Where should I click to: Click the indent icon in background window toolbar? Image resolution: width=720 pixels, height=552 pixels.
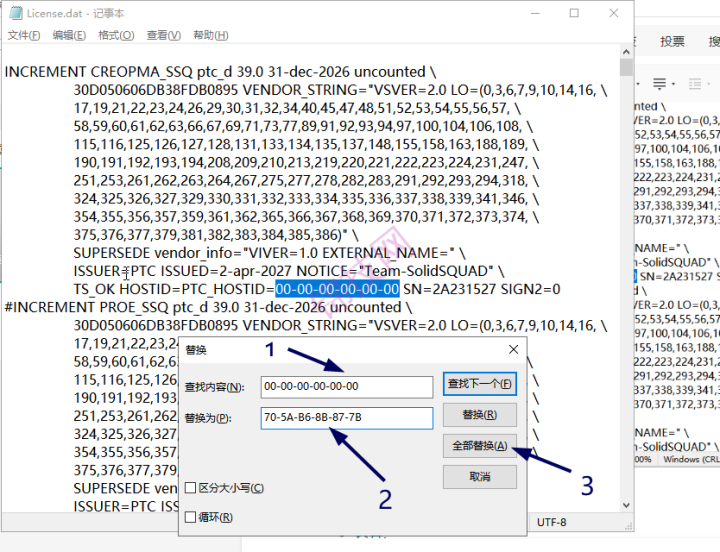(x=695, y=84)
